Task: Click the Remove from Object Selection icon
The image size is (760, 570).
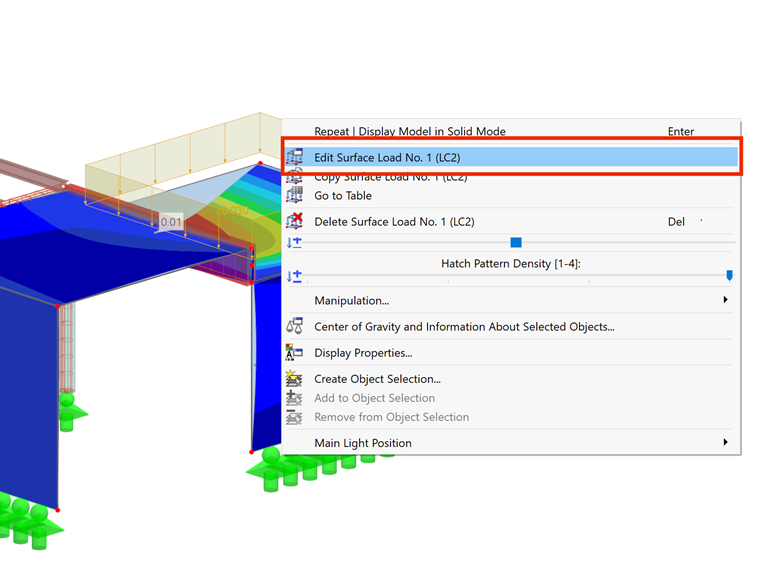Action: point(294,417)
